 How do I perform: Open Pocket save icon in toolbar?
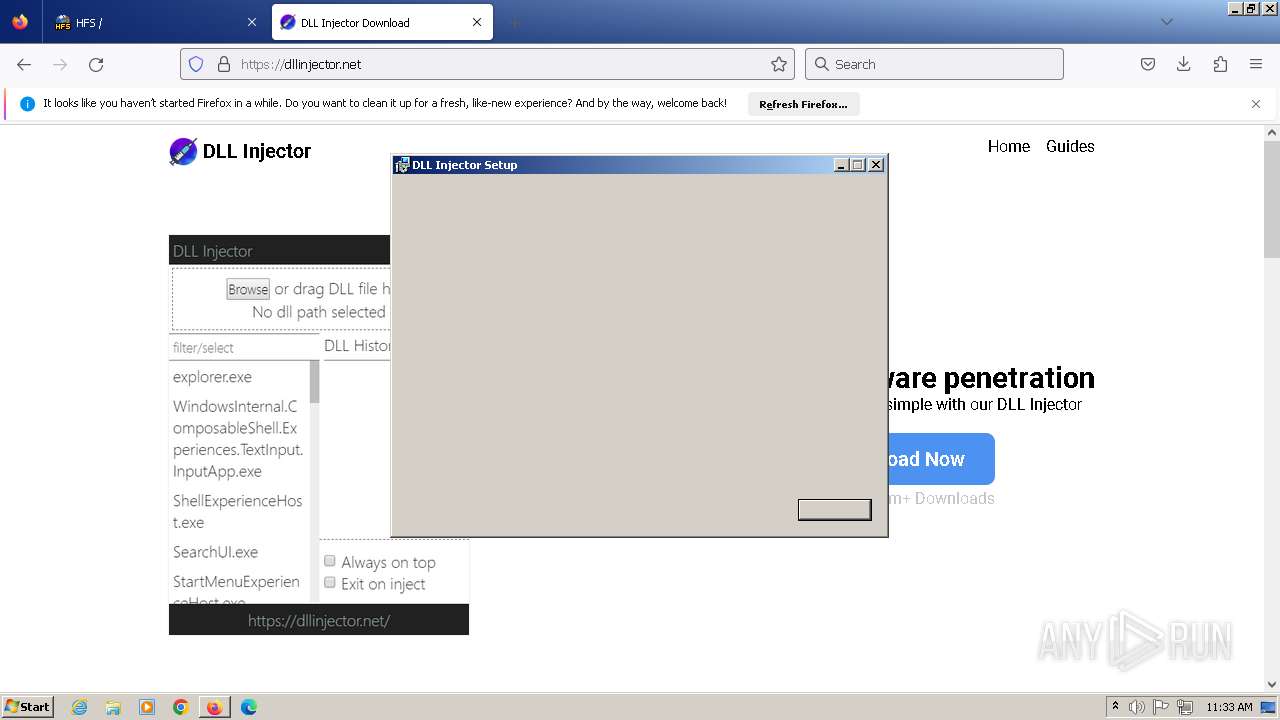click(x=1148, y=64)
